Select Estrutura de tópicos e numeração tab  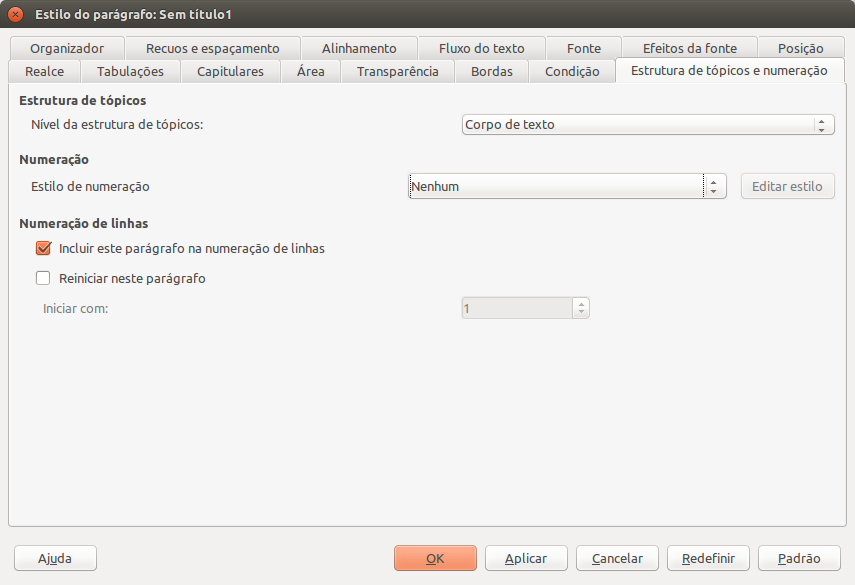pyautogui.click(x=729, y=71)
